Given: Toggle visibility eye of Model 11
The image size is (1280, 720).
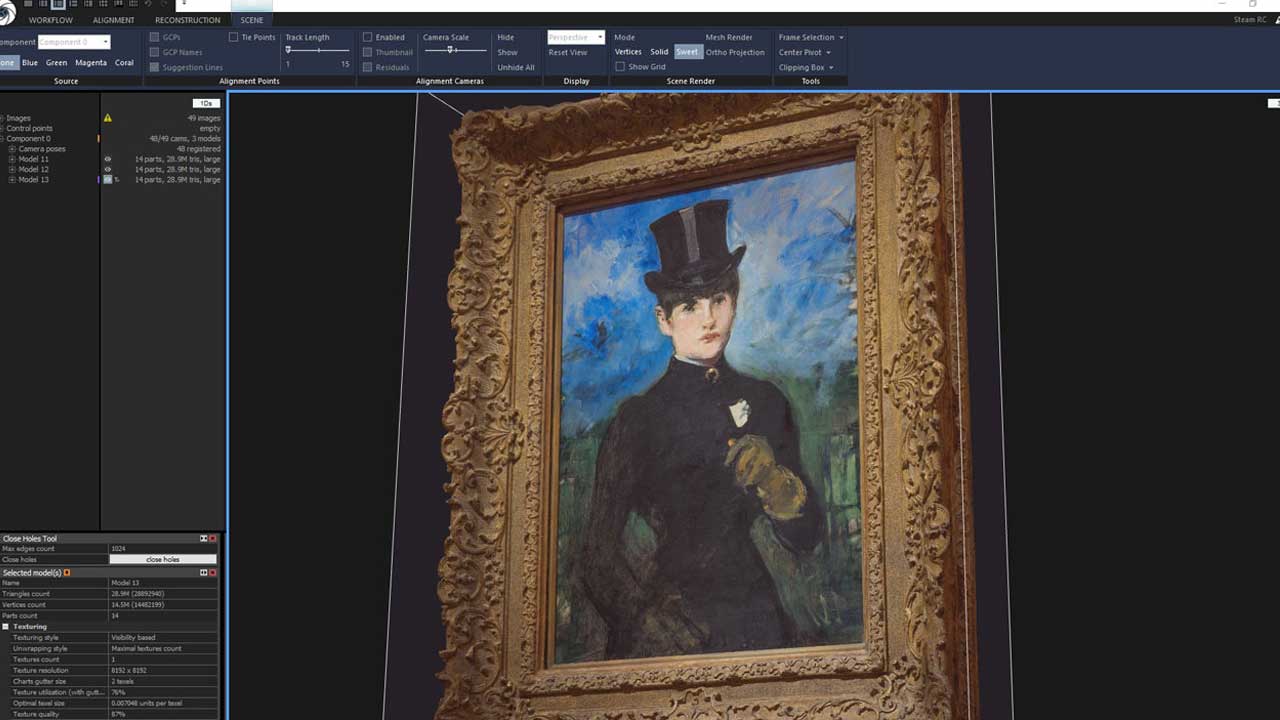Looking at the screenshot, I should click(108, 159).
